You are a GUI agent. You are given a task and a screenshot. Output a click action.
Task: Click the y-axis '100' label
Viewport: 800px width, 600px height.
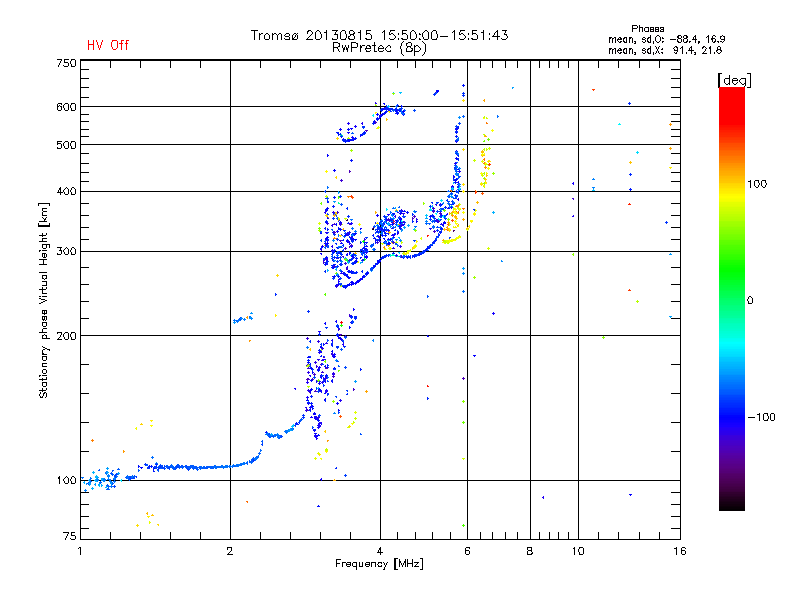point(66,481)
